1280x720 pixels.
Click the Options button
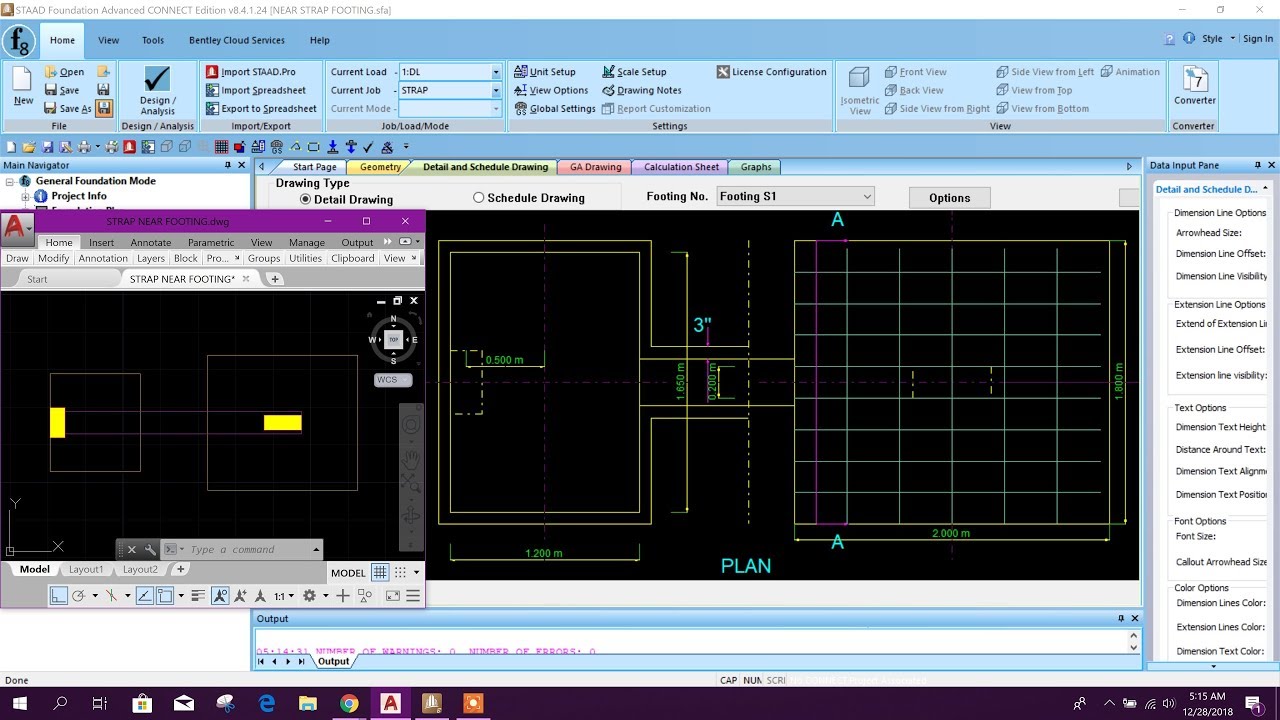tap(948, 197)
